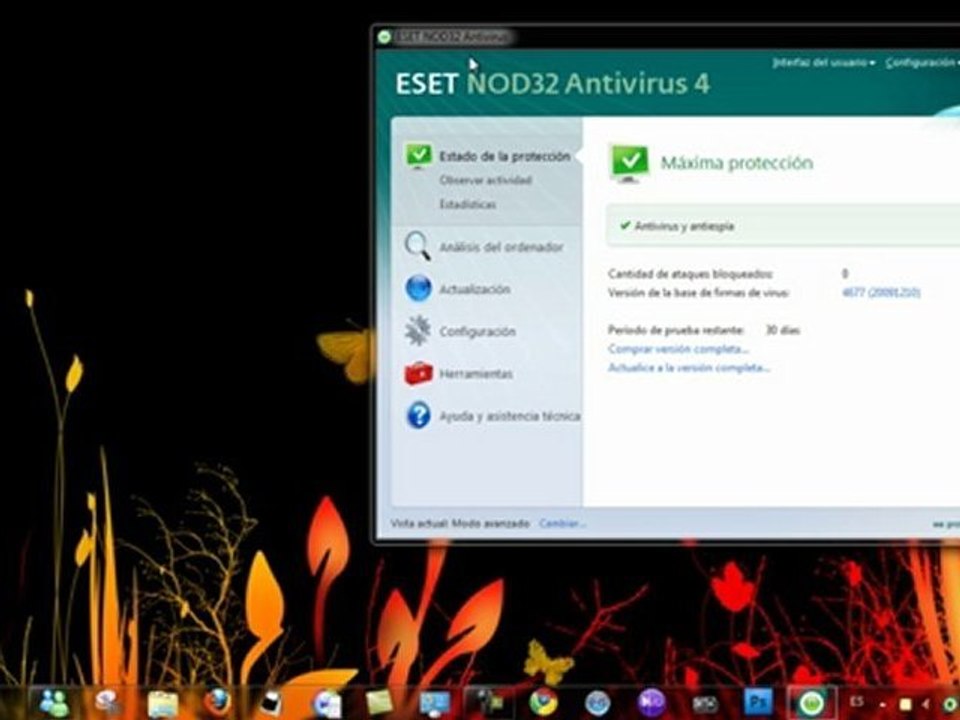Click the ESET icon in window title bar

384,37
